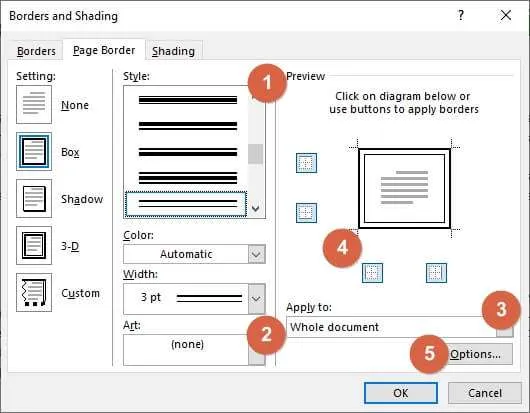The height and width of the screenshot is (413, 530).
Task: Select the None border setting icon
Action: coord(34,104)
